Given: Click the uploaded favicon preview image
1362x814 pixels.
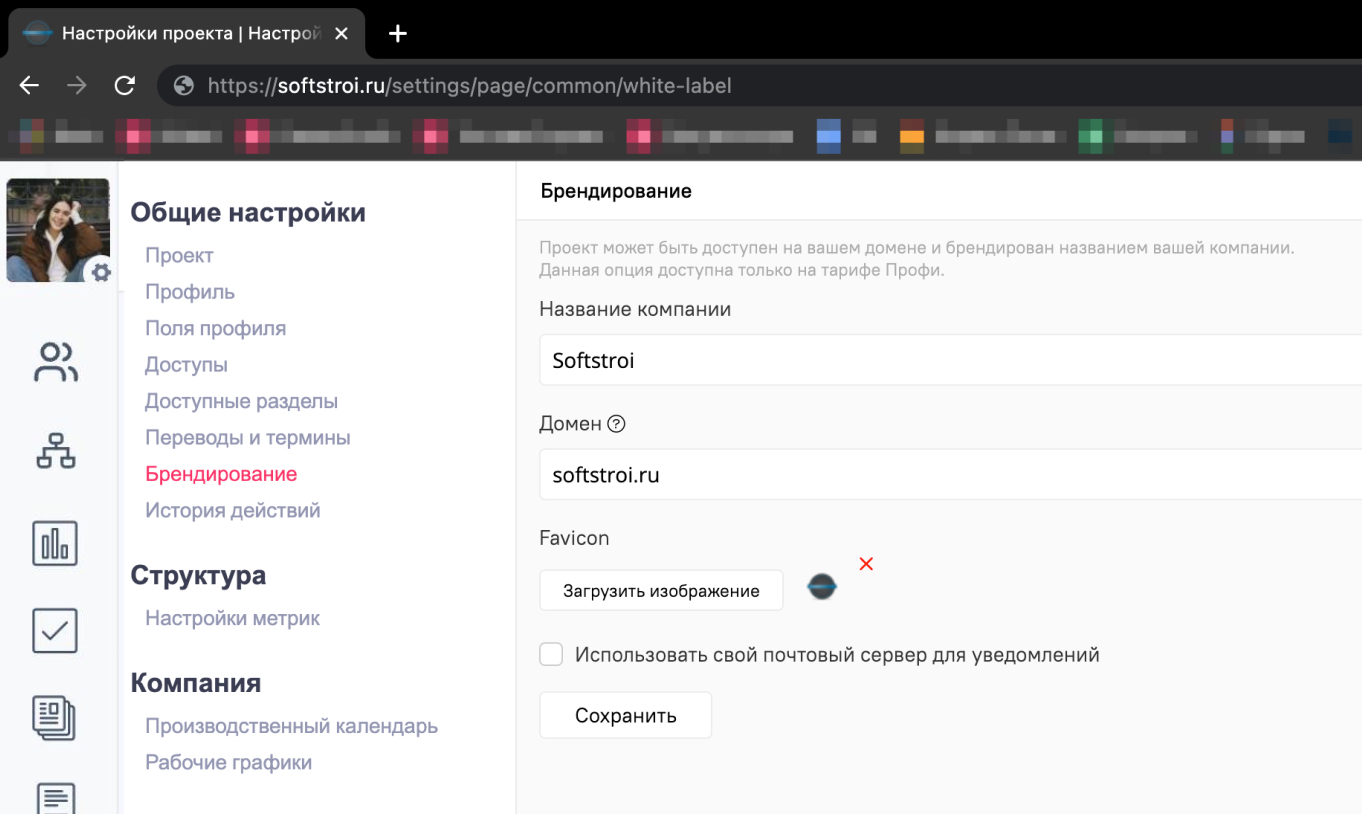Looking at the screenshot, I should coord(822,588).
